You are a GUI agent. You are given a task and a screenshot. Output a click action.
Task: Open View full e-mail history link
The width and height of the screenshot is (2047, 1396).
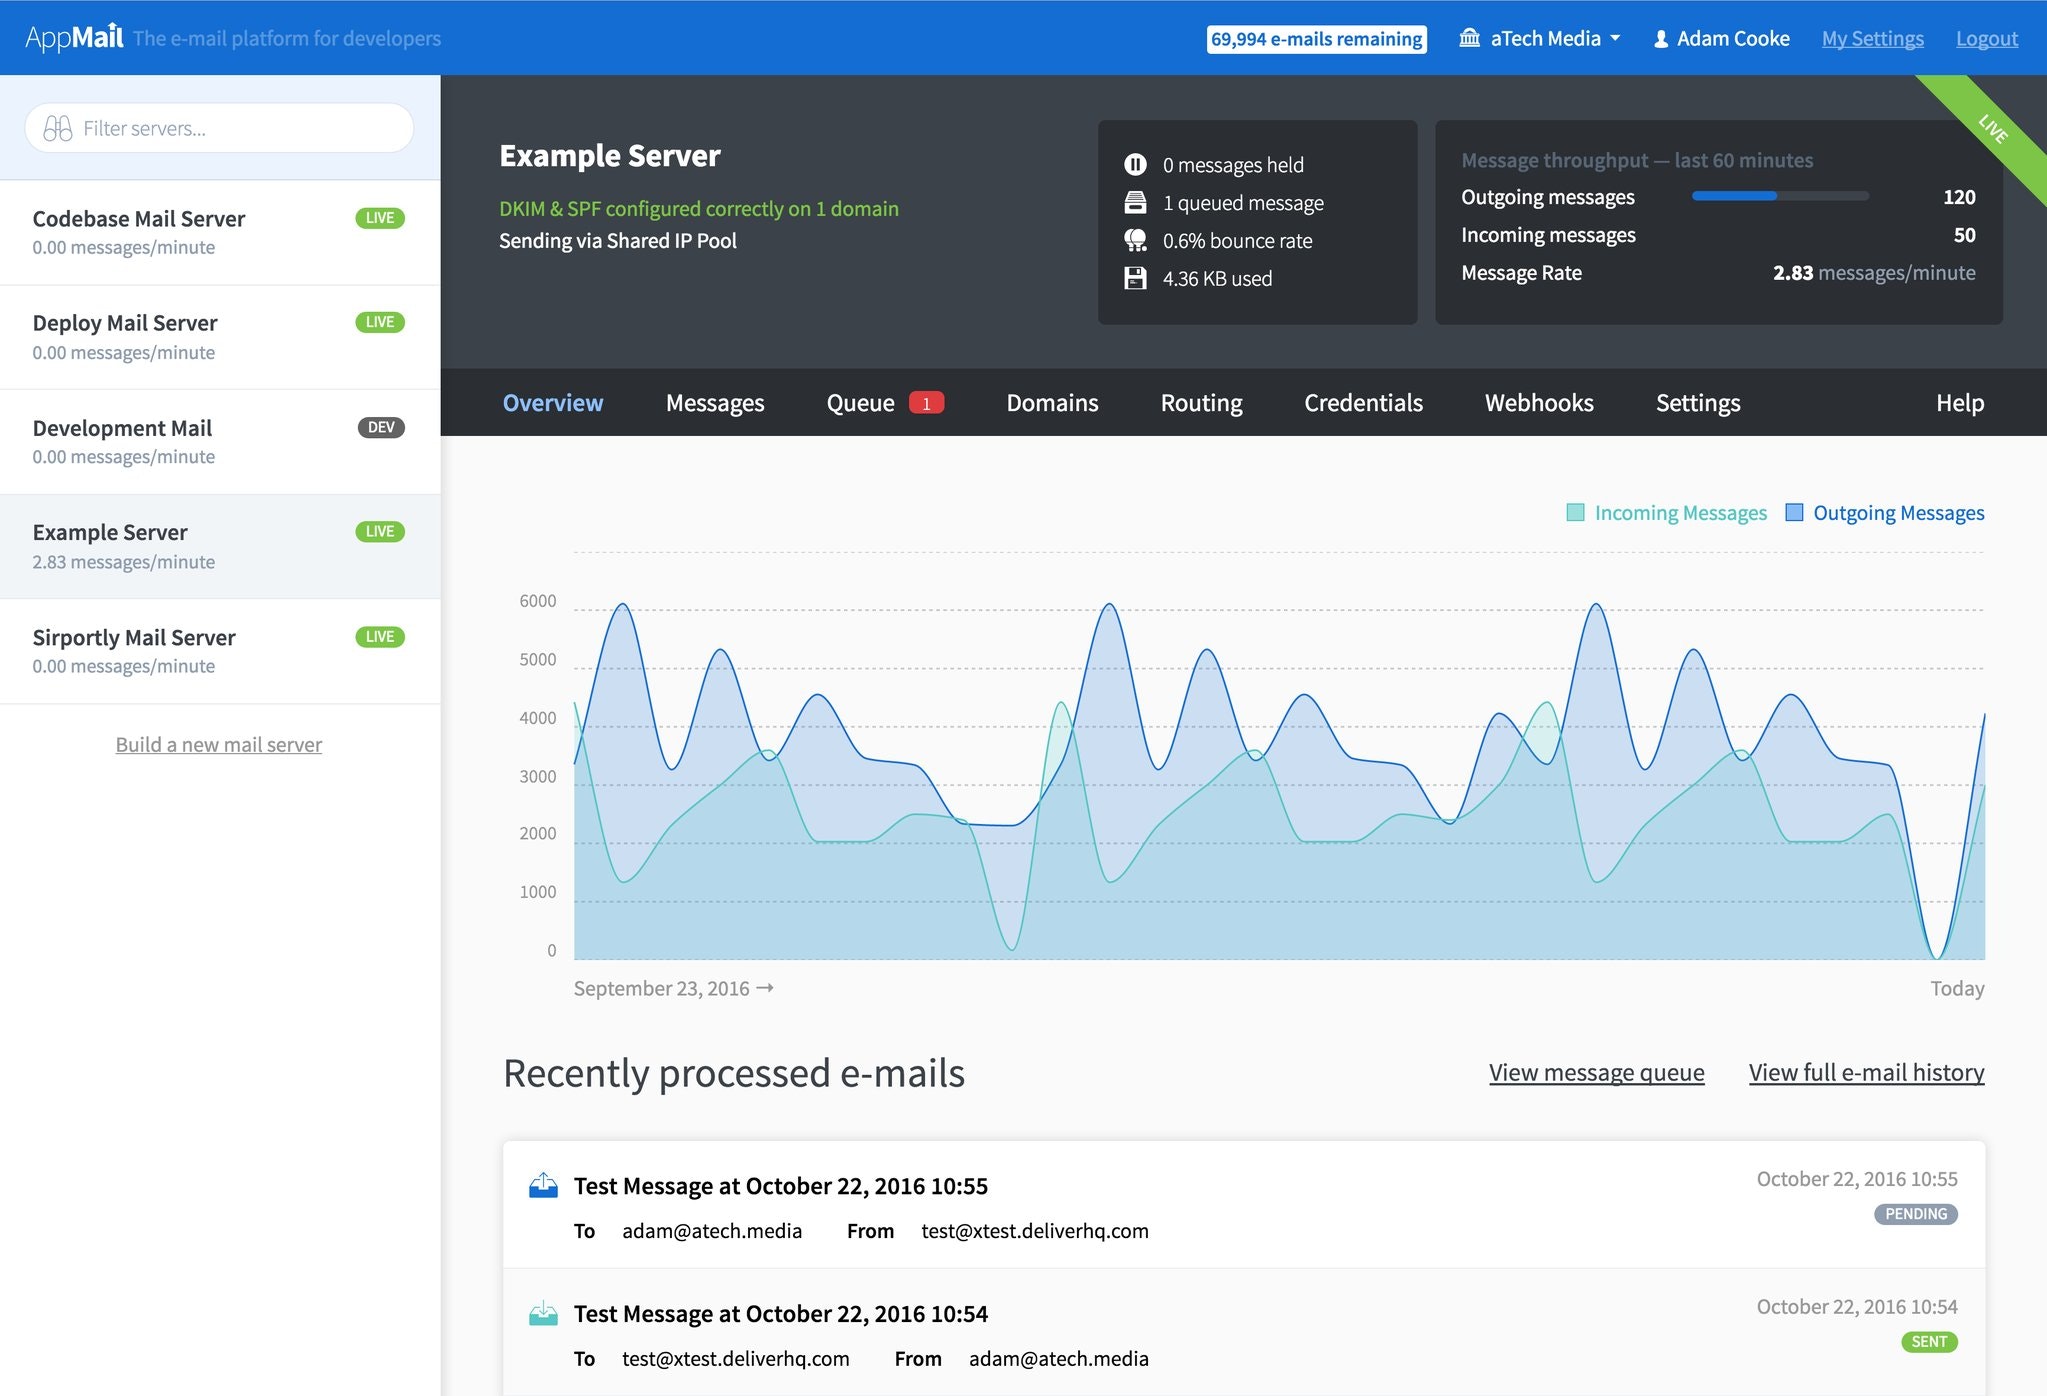[x=1866, y=1073]
